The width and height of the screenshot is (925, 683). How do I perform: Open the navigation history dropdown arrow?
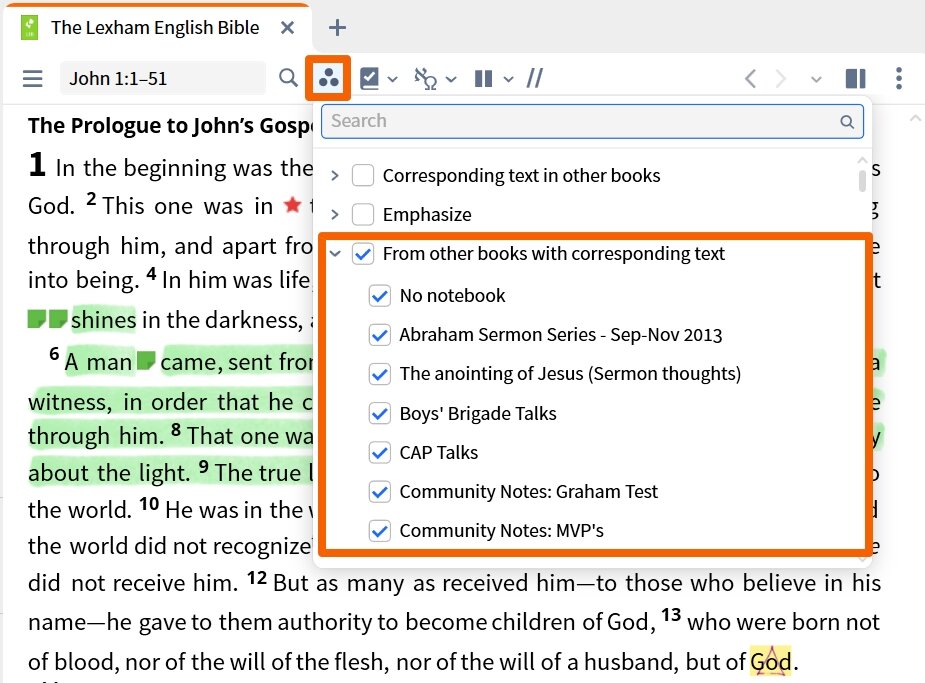(816, 79)
